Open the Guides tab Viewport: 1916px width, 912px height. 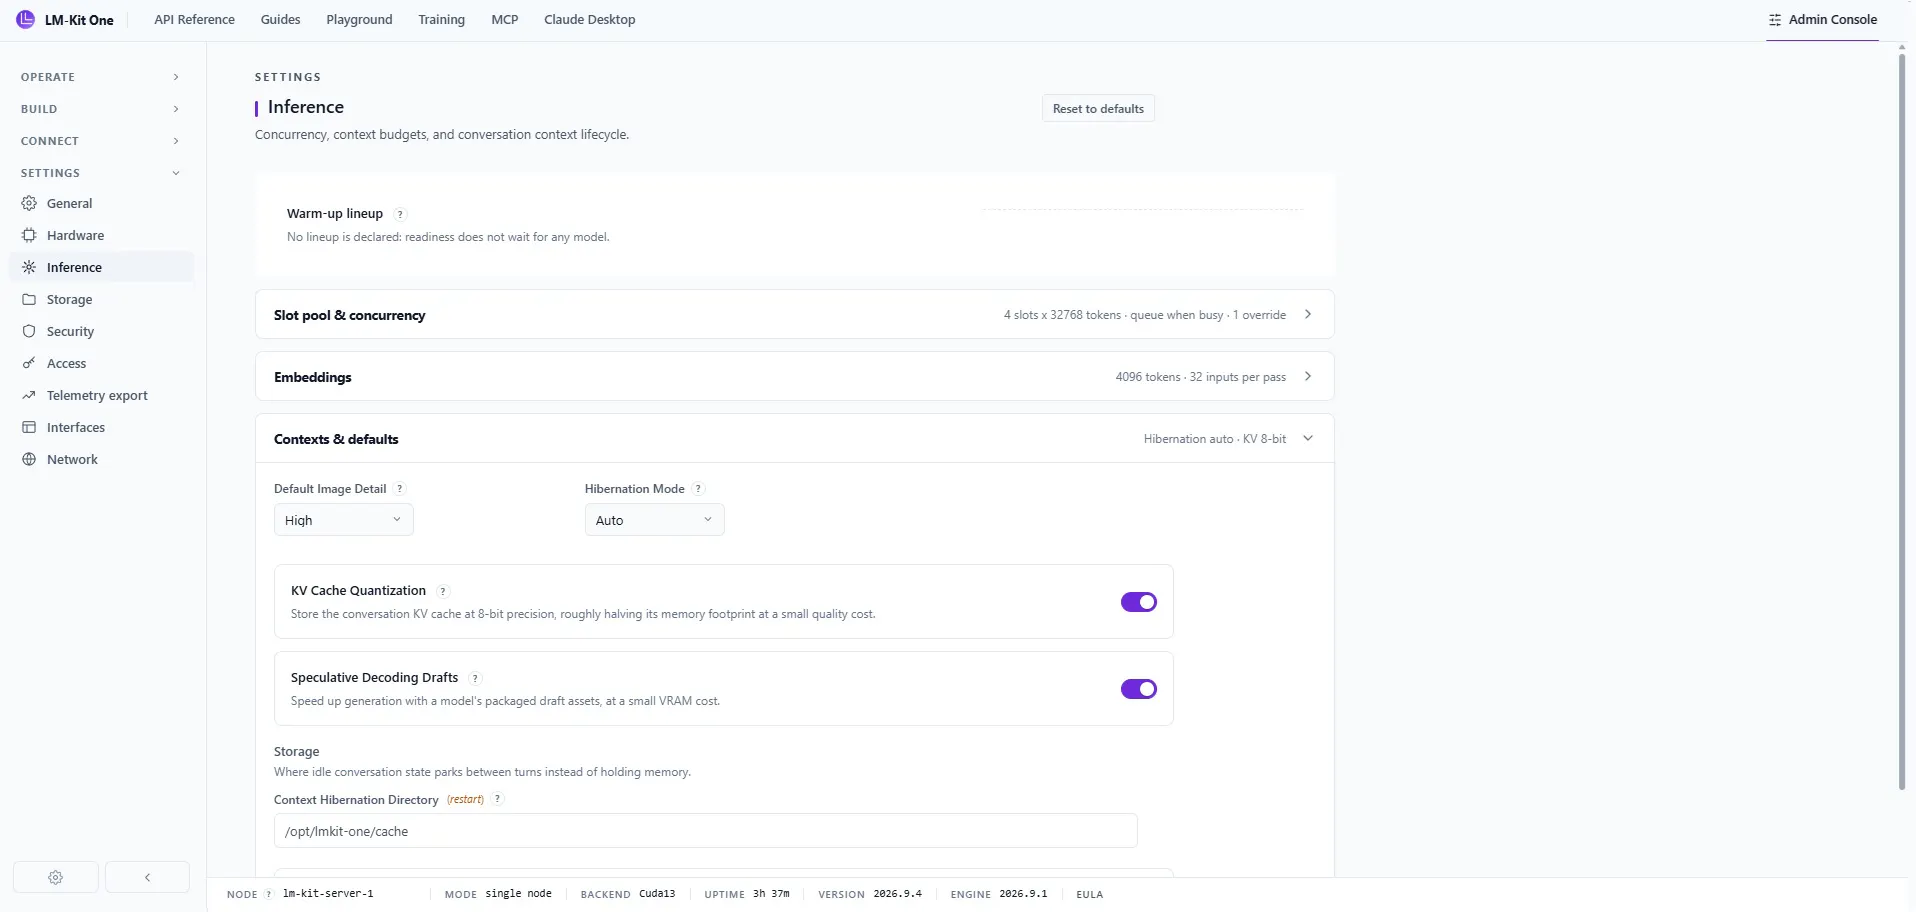coord(280,20)
